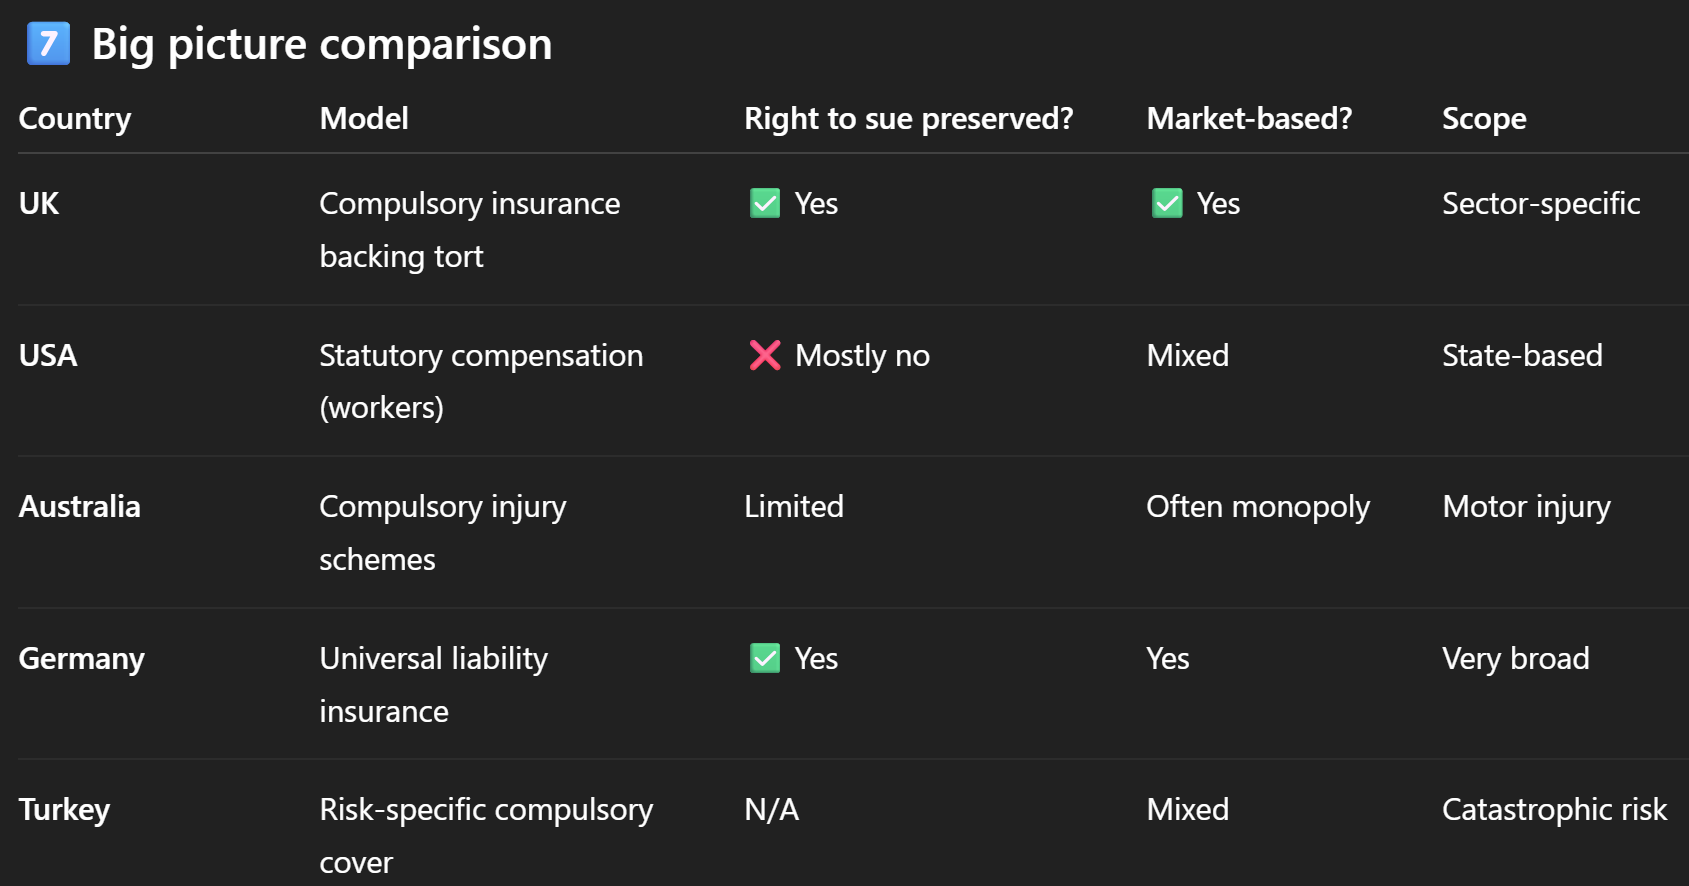
Task: Click the blue number 7 emoji icon
Action: [x=48, y=44]
